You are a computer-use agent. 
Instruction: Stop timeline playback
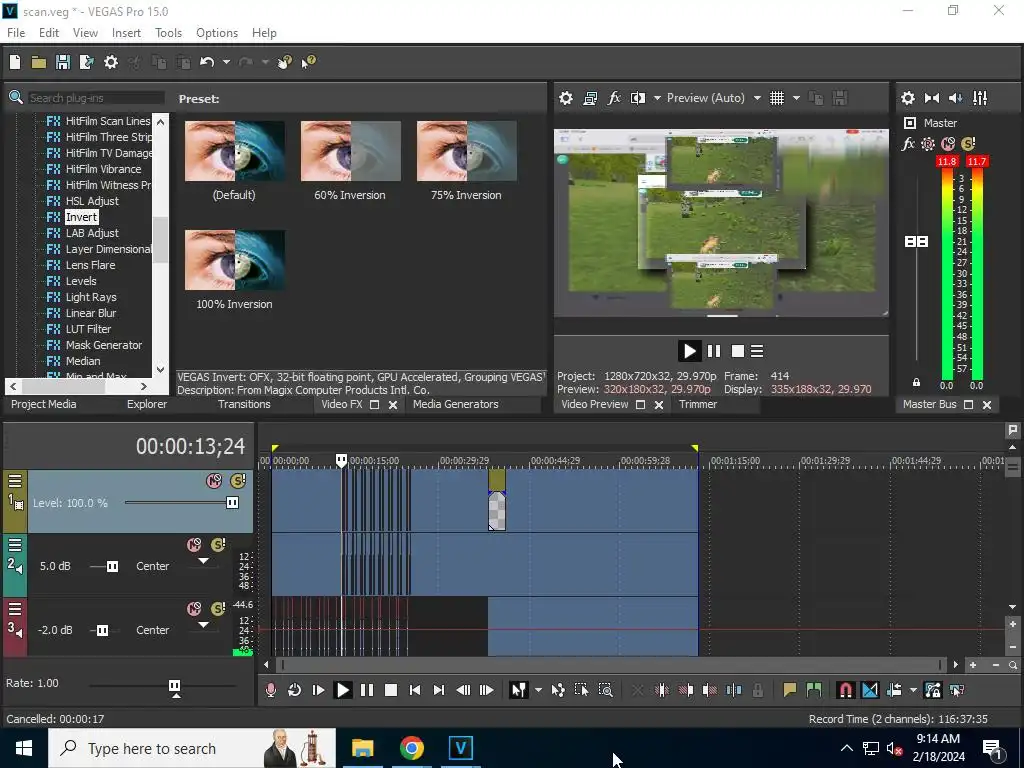coord(391,690)
